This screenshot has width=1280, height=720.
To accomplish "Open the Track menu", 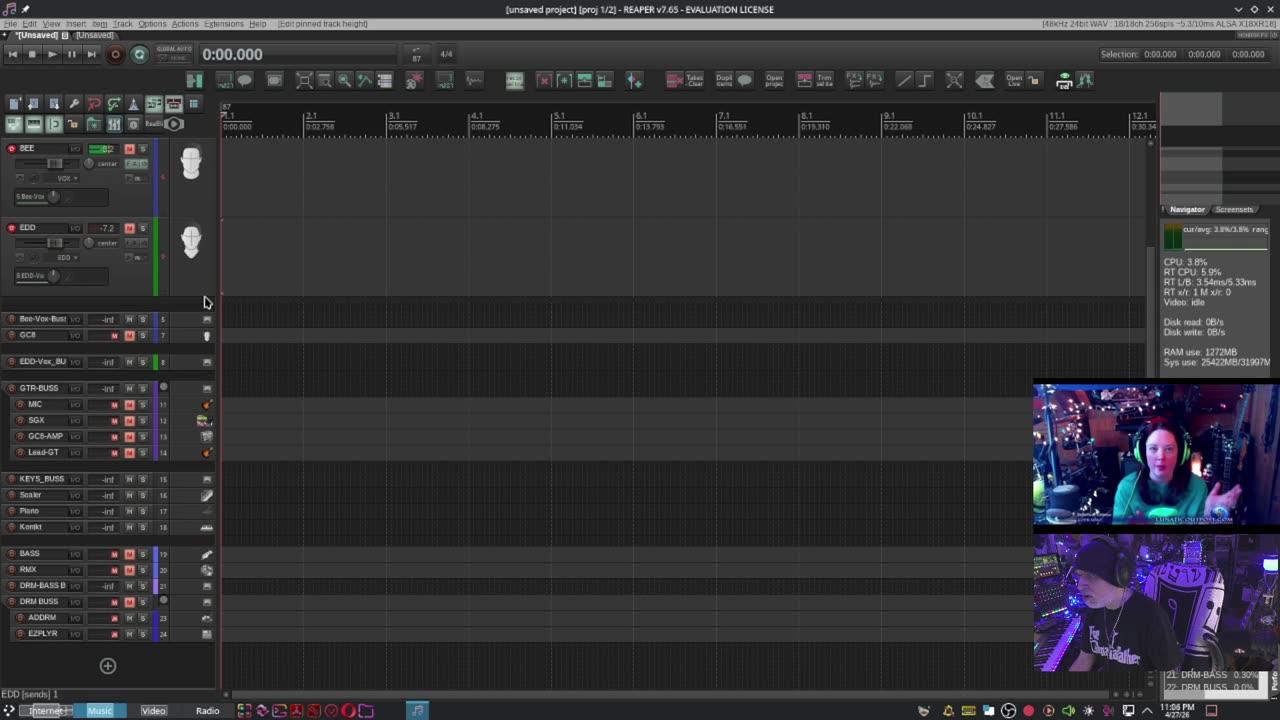I will pos(123,24).
